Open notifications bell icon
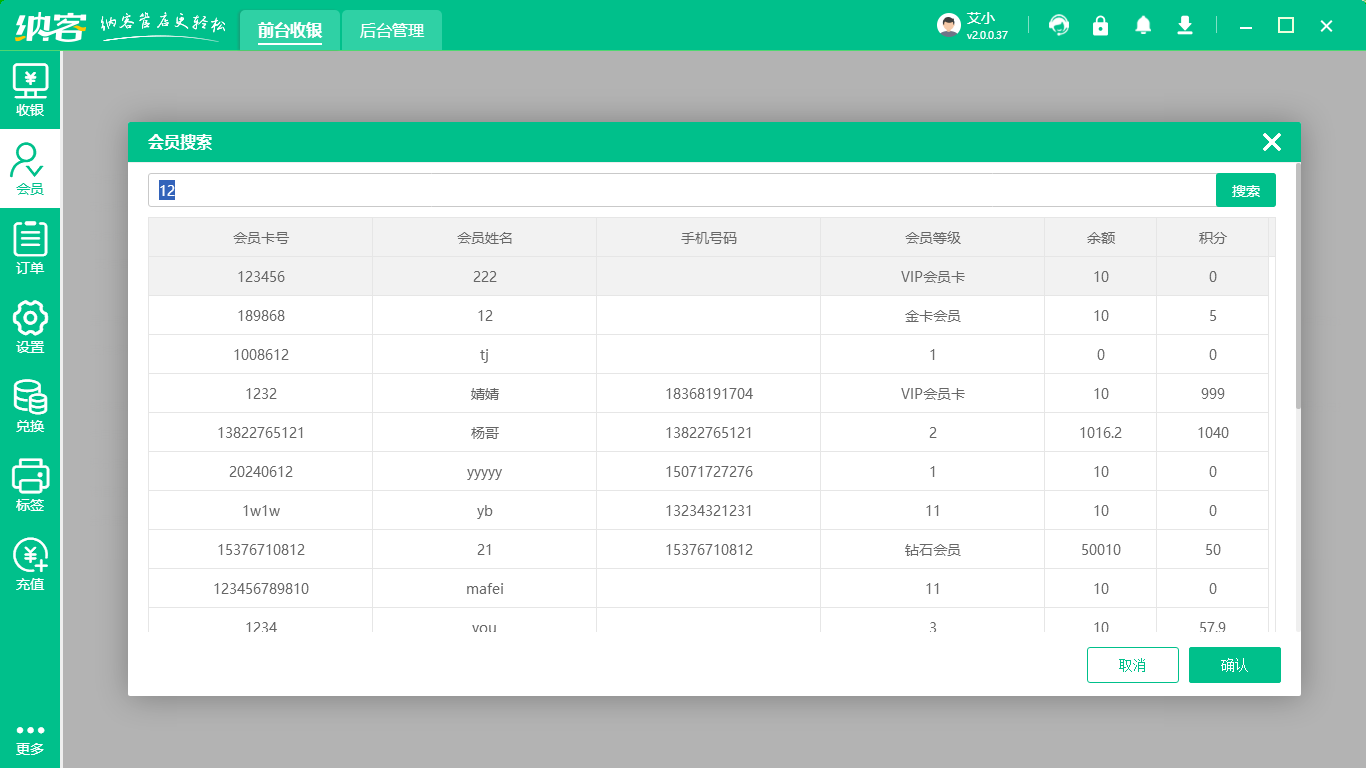1366x768 pixels. pos(1143,26)
